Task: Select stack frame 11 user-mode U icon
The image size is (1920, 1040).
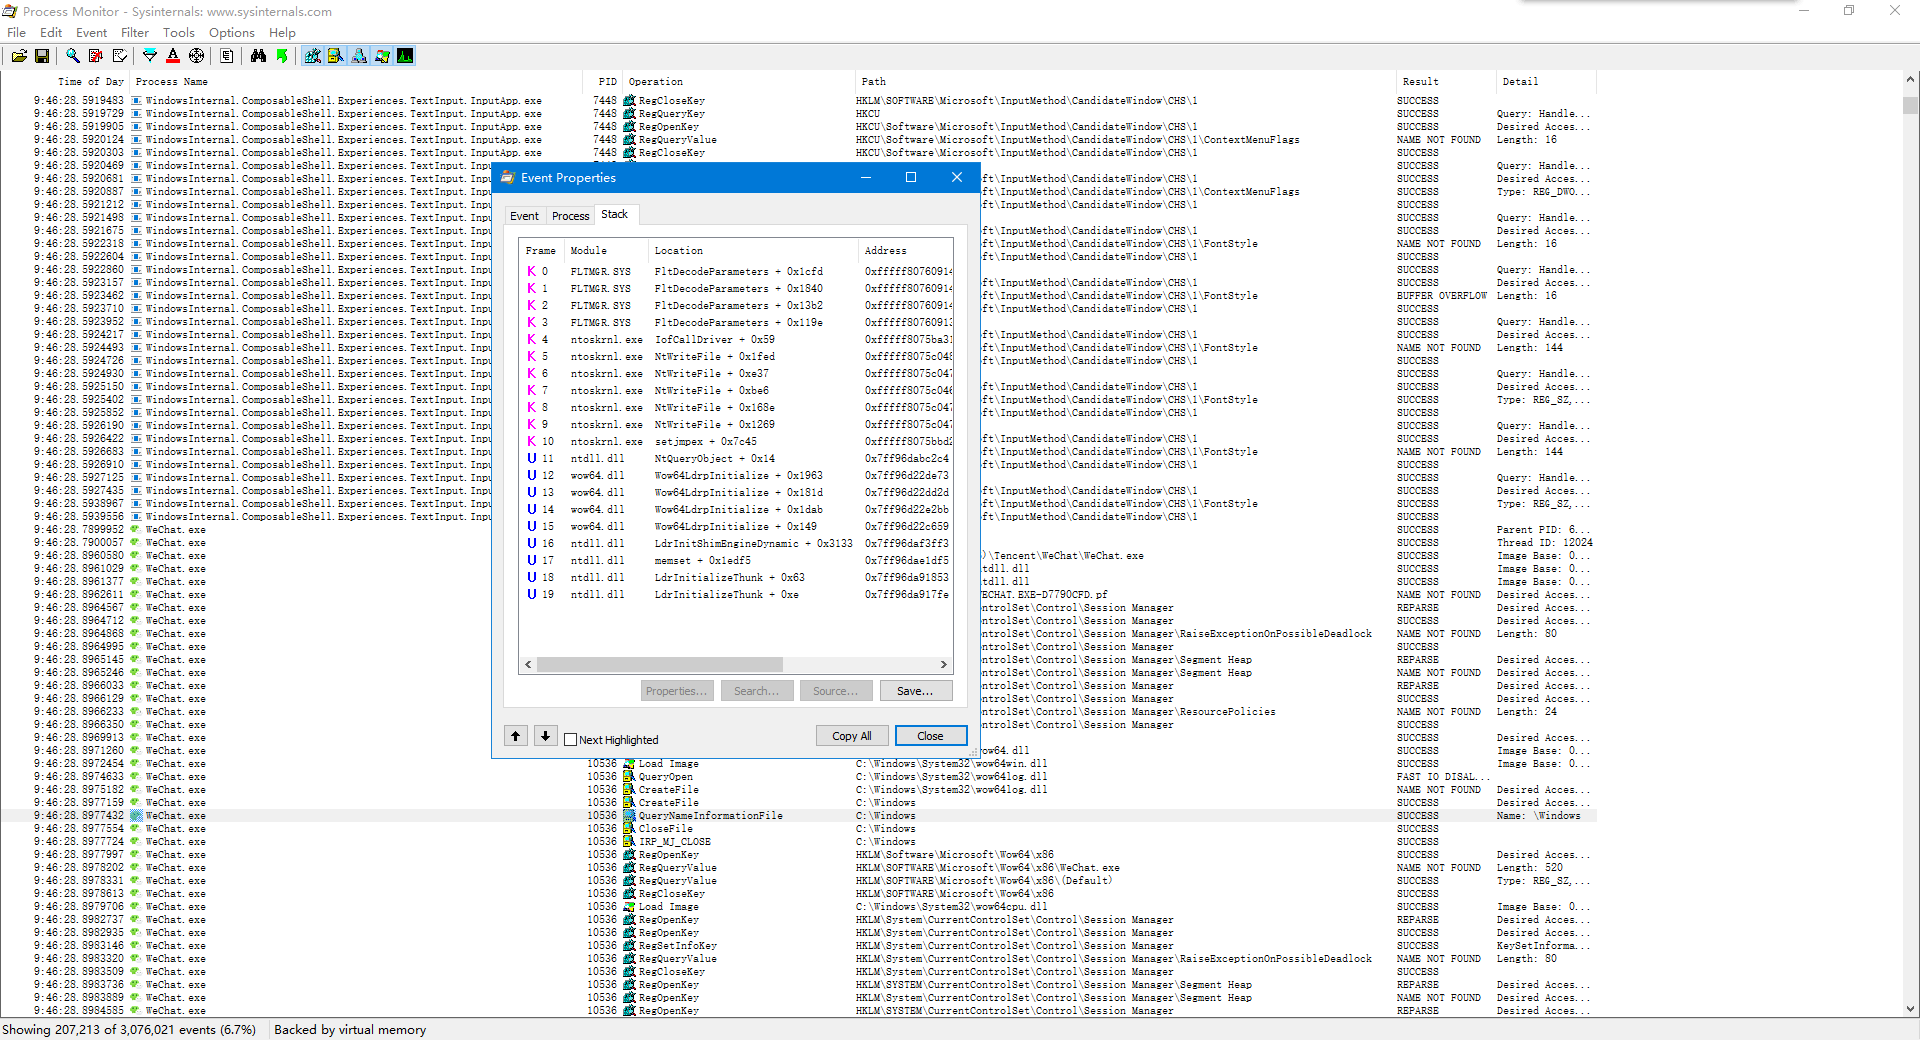Action: (x=532, y=459)
